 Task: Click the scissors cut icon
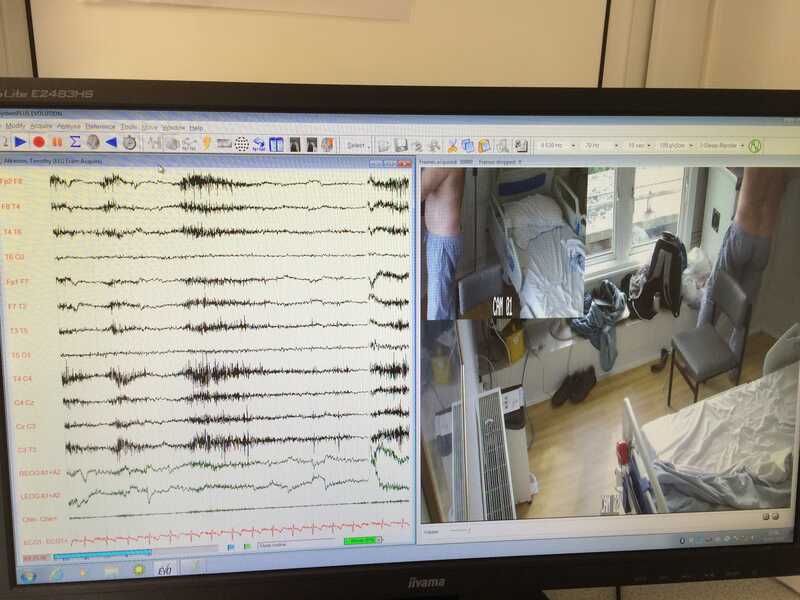tap(452, 145)
